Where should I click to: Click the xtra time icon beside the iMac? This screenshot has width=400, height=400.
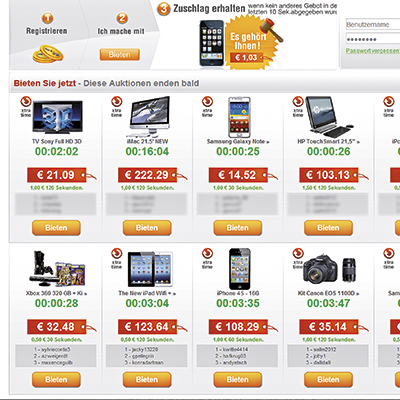click(116, 107)
